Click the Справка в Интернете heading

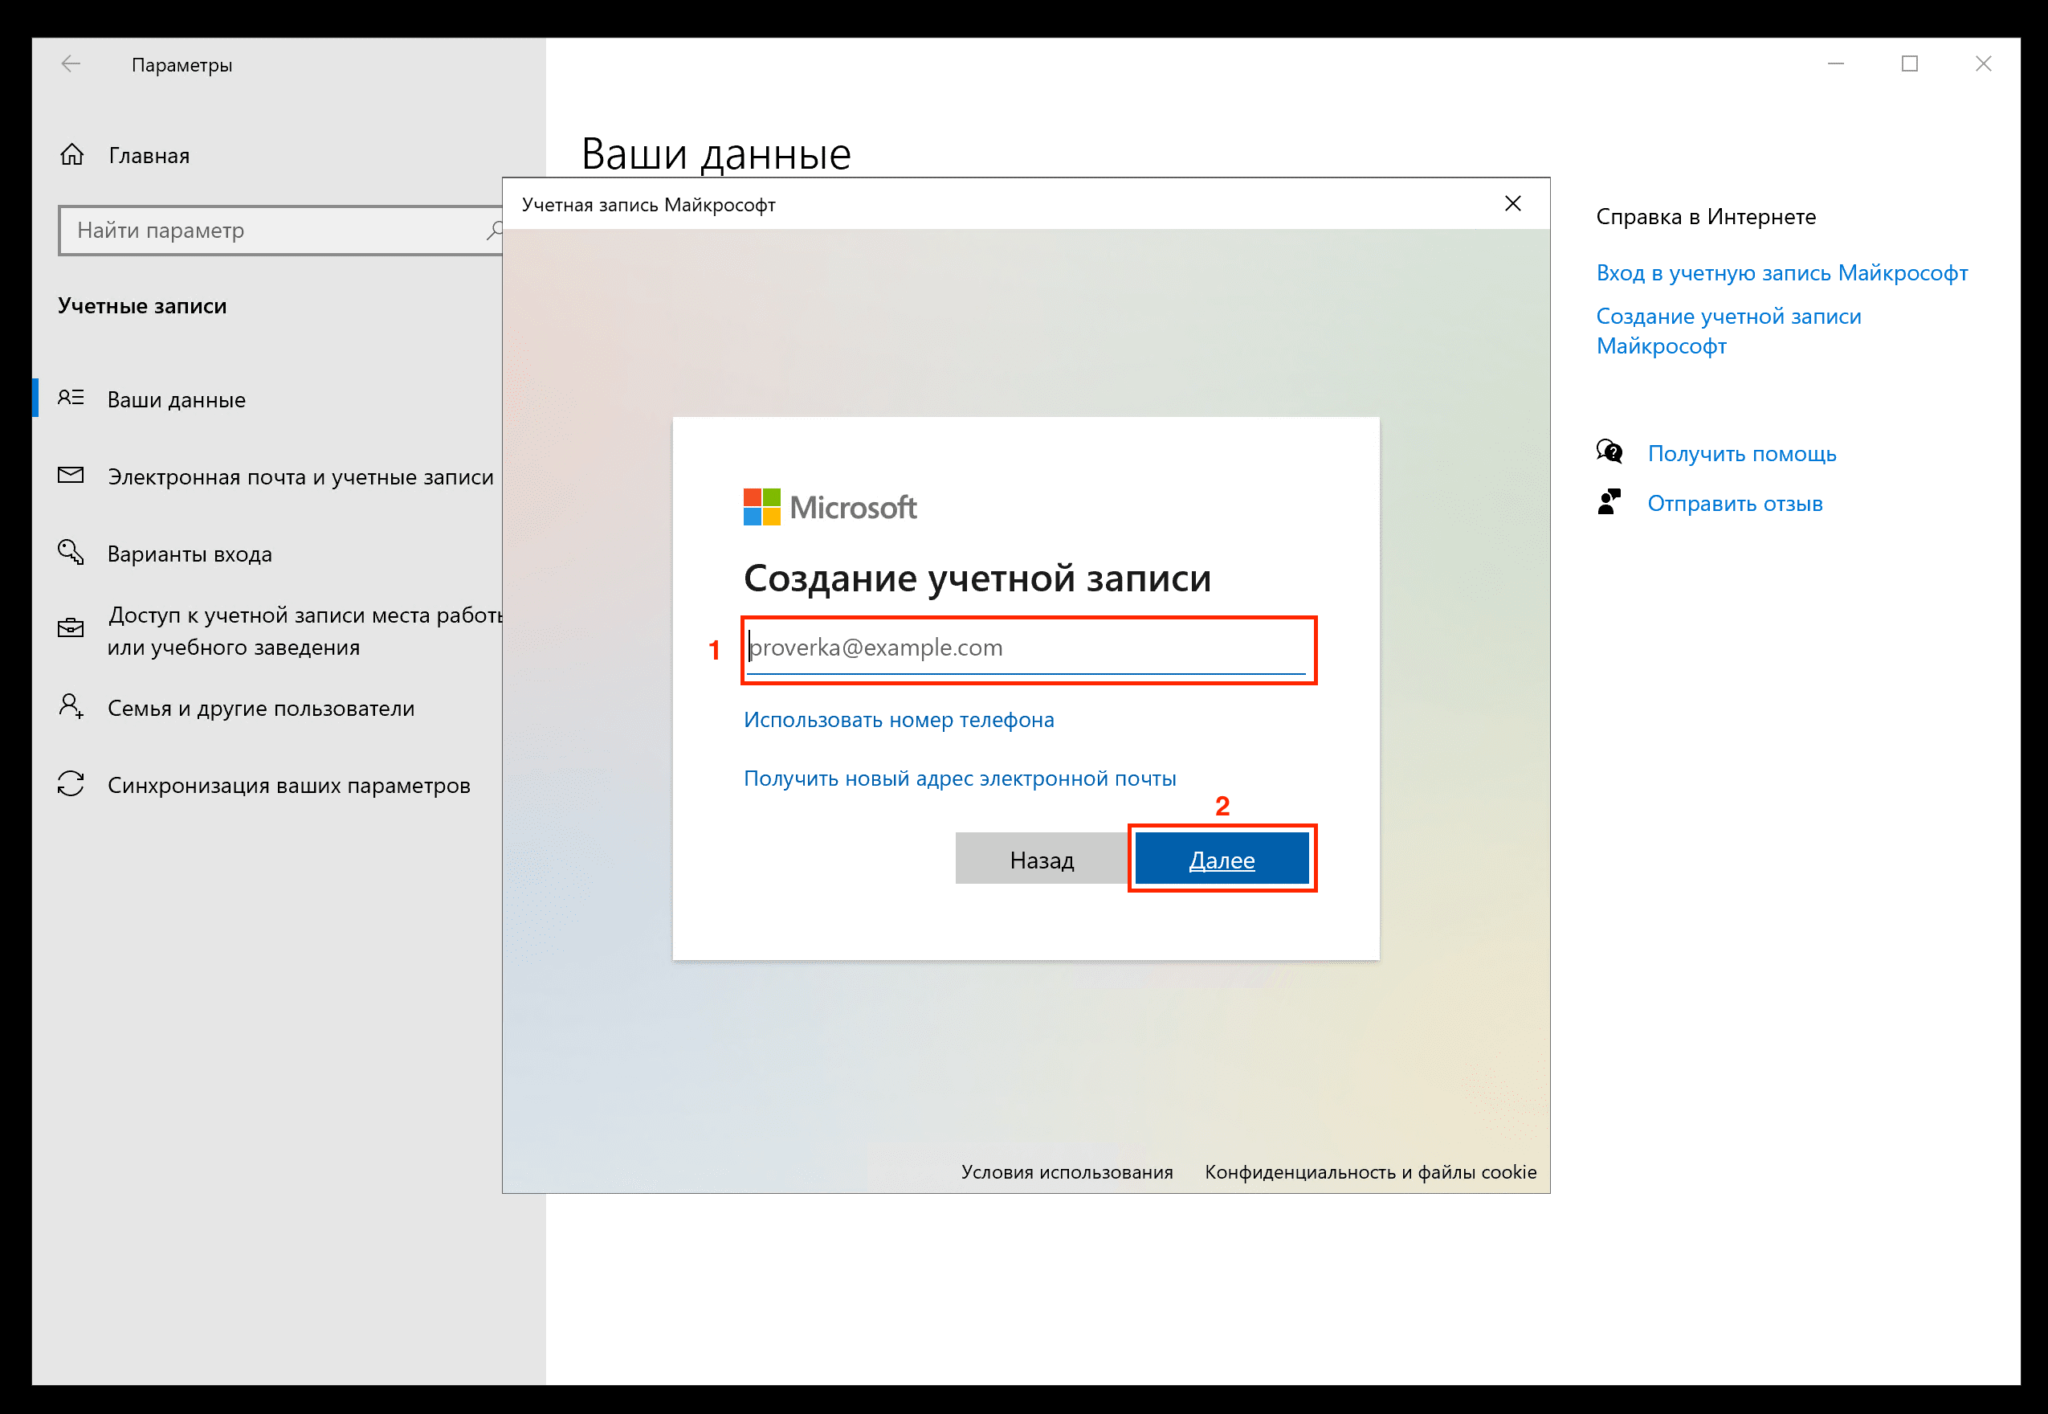tap(1705, 217)
